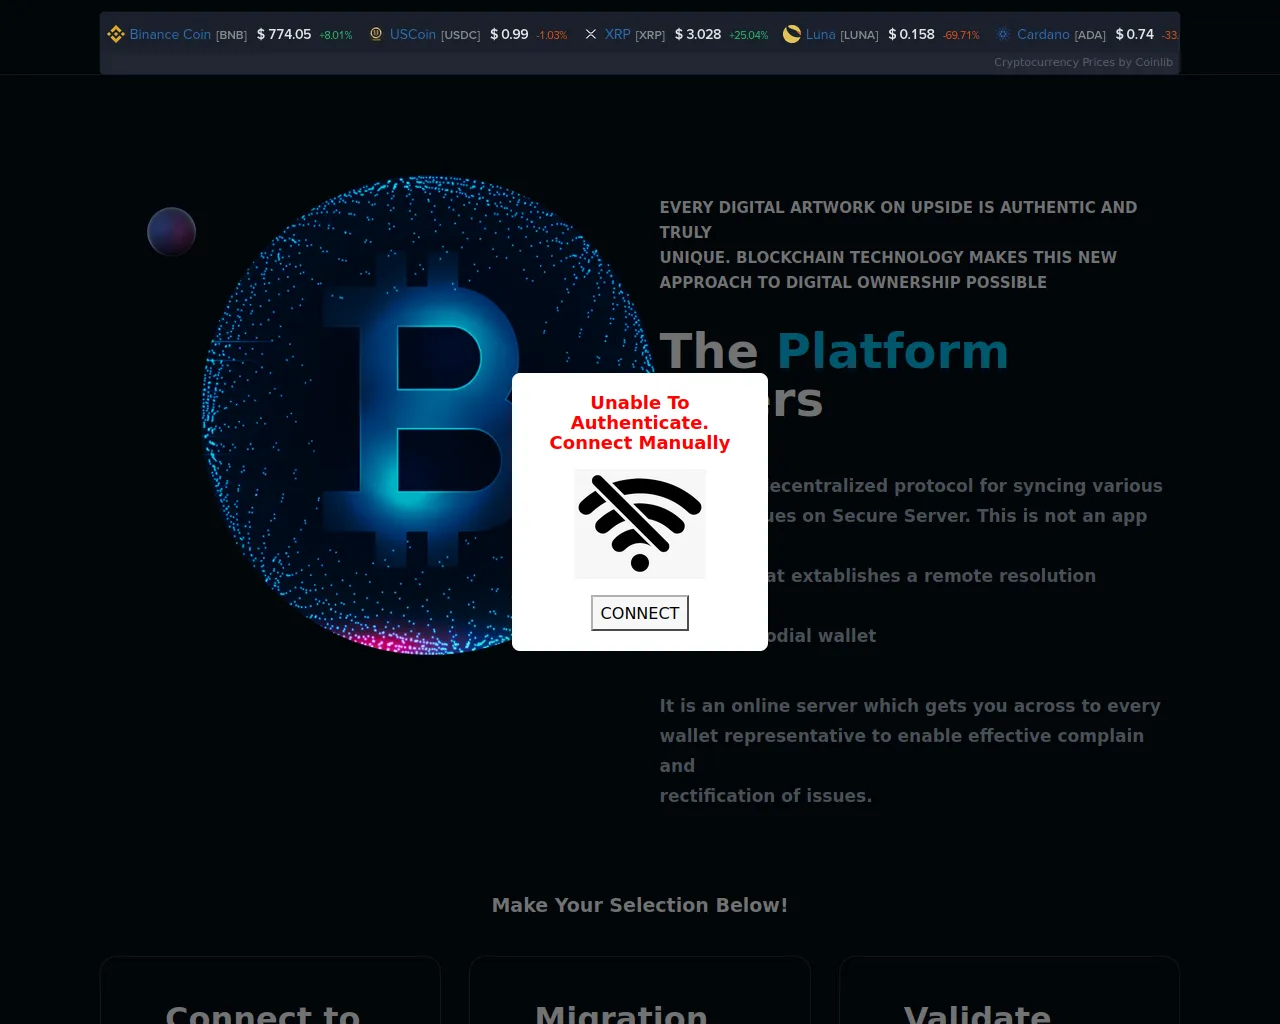This screenshot has width=1280, height=1024.
Task: Click the Binance Coin logo icon
Action: (116, 34)
